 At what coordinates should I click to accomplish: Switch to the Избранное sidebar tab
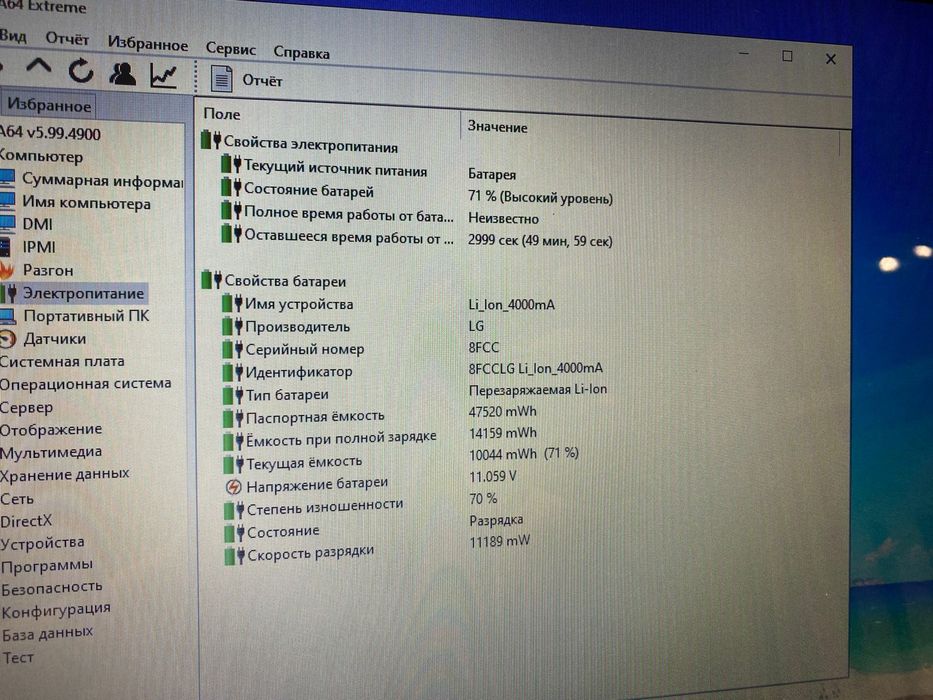point(49,105)
